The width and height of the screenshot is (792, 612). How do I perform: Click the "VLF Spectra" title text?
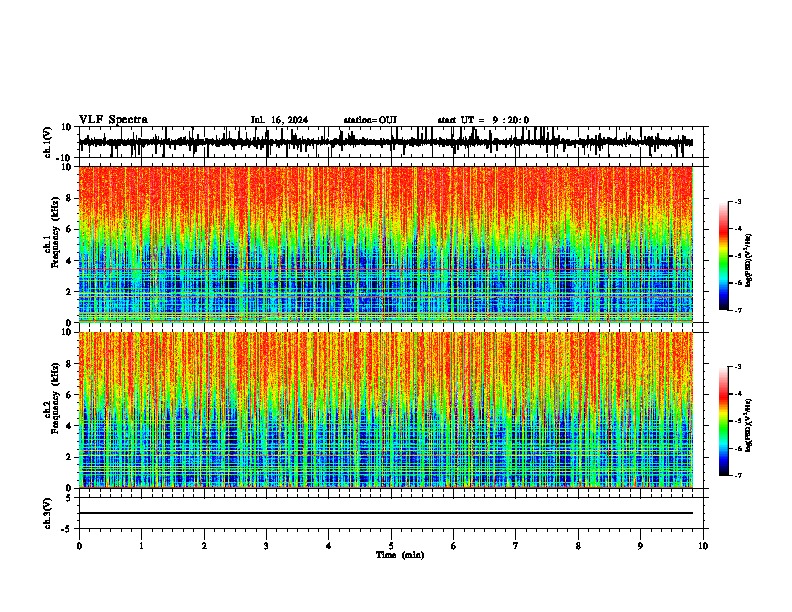pos(113,120)
